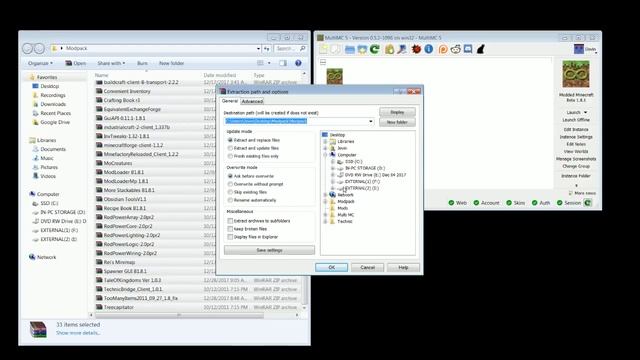This screenshot has height=360, width=640.
Task: Open destination path dropdown arrow
Action: tap(371, 121)
